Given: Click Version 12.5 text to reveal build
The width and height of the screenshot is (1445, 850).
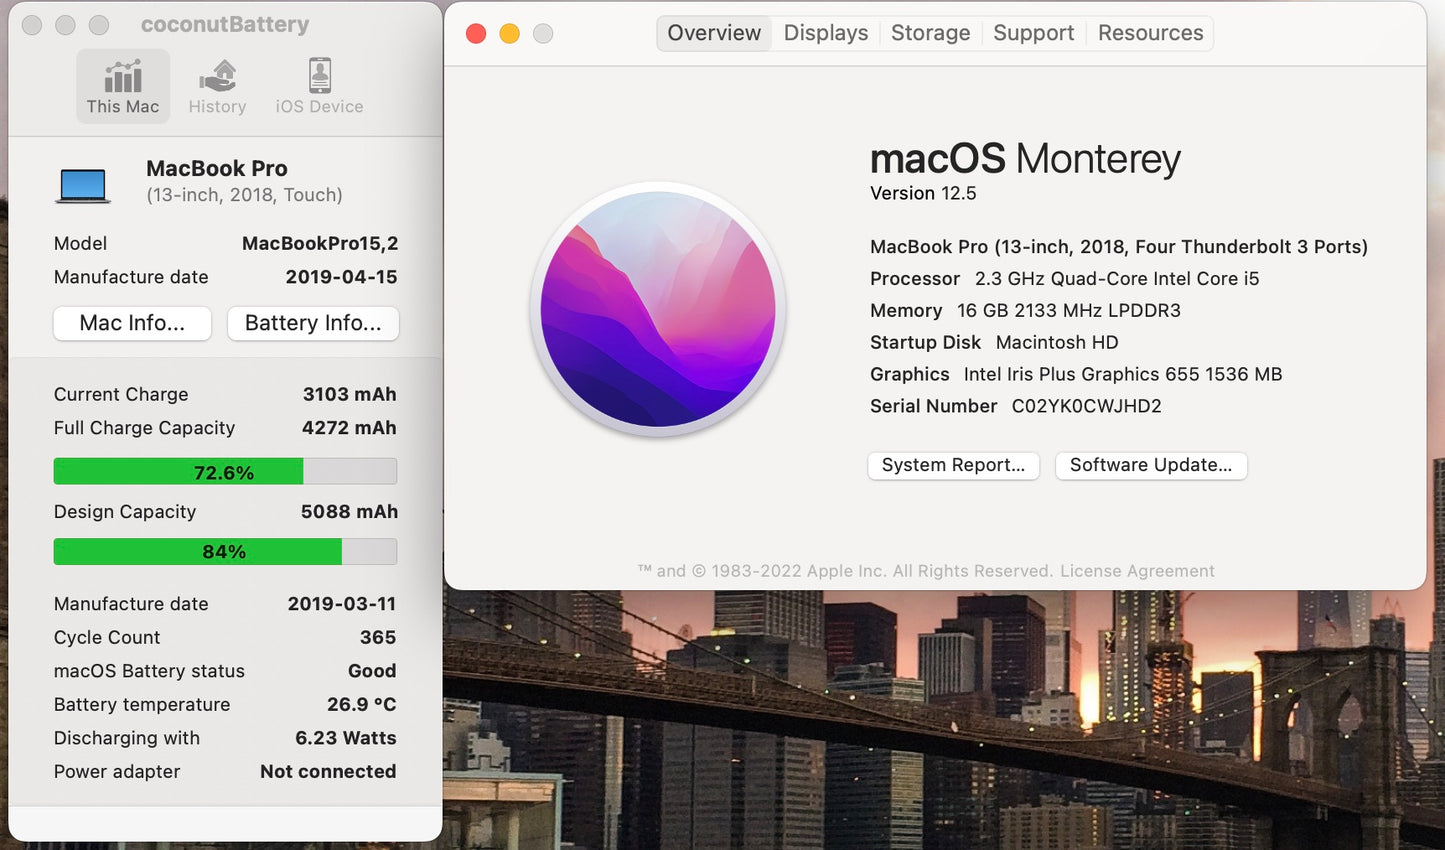Looking at the screenshot, I should pos(923,193).
